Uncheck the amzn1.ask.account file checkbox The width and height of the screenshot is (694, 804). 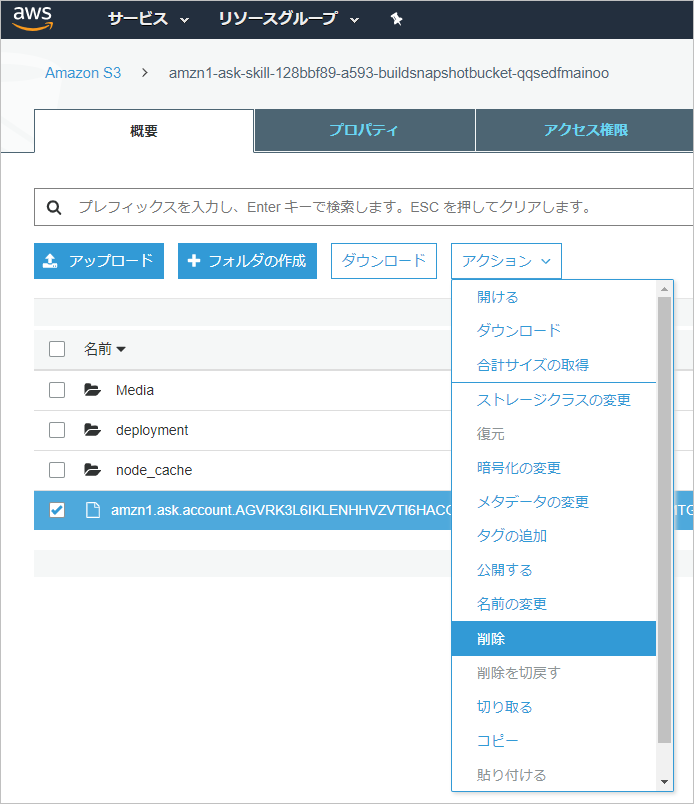[57, 510]
